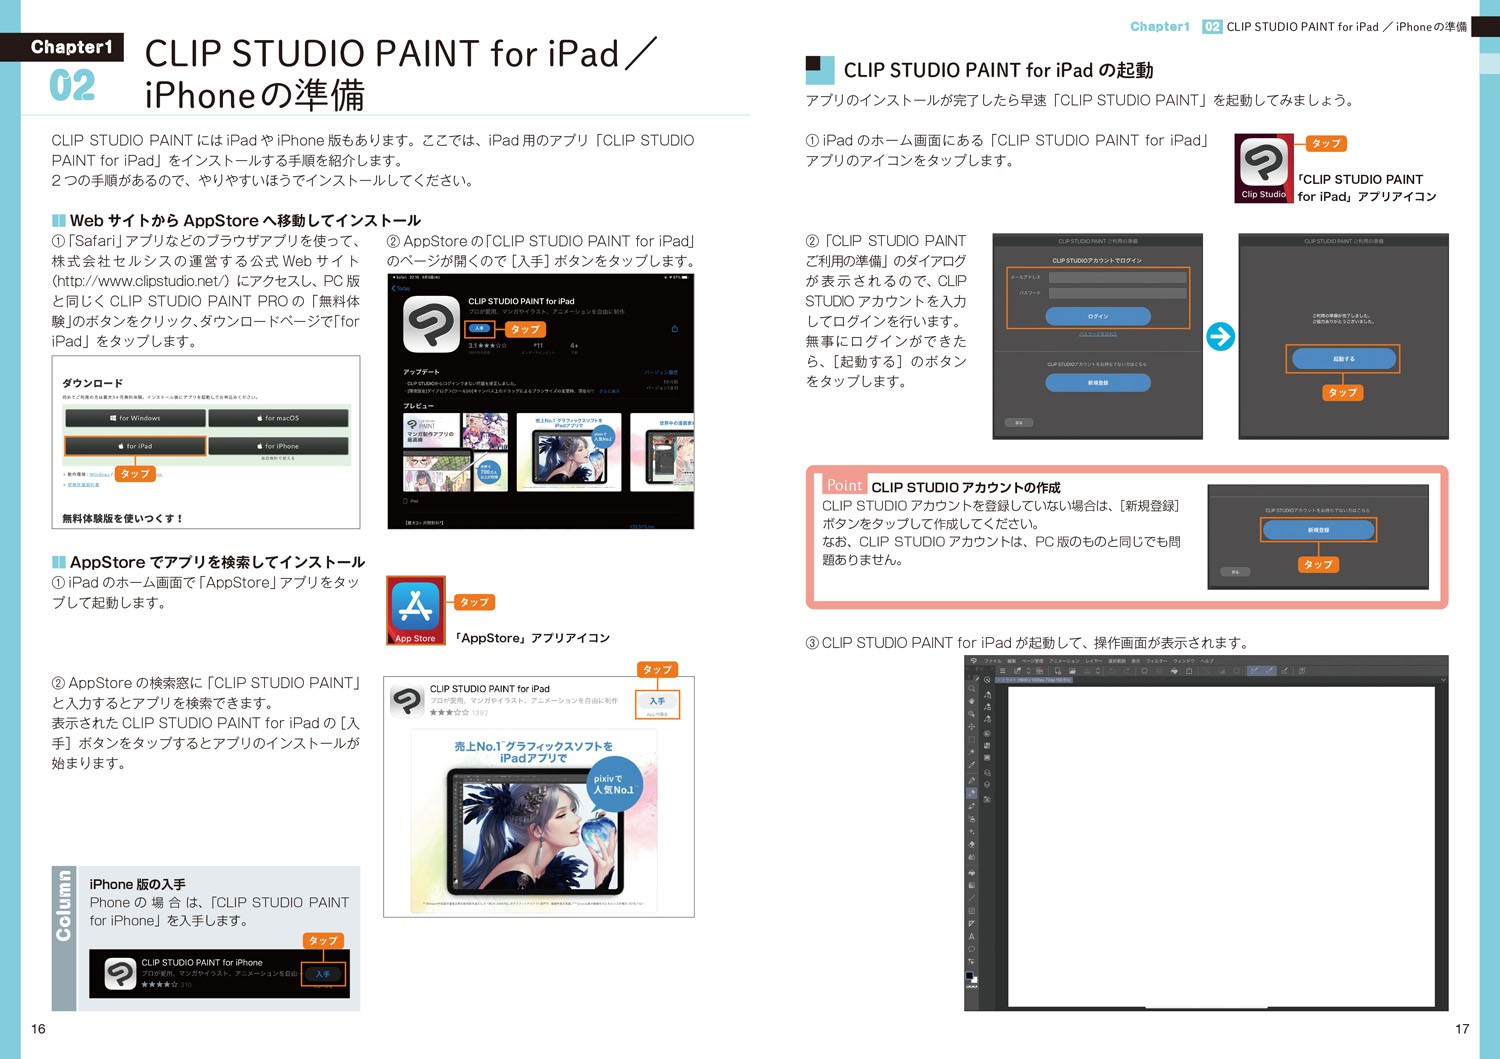The height and width of the screenshot is (1059, 1500).
Task: Select the Frame border tool
Action: pos(972,911)
